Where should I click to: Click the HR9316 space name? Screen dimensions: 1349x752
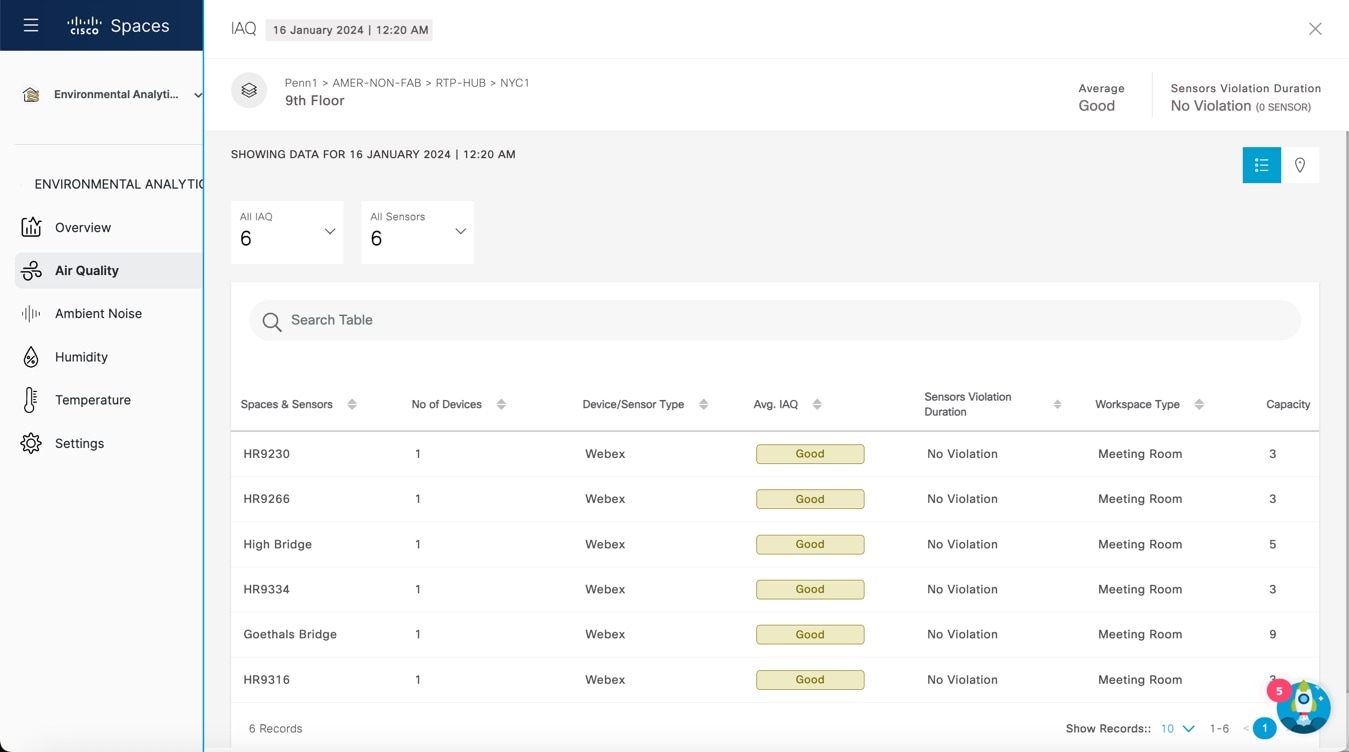coord(266,680)
